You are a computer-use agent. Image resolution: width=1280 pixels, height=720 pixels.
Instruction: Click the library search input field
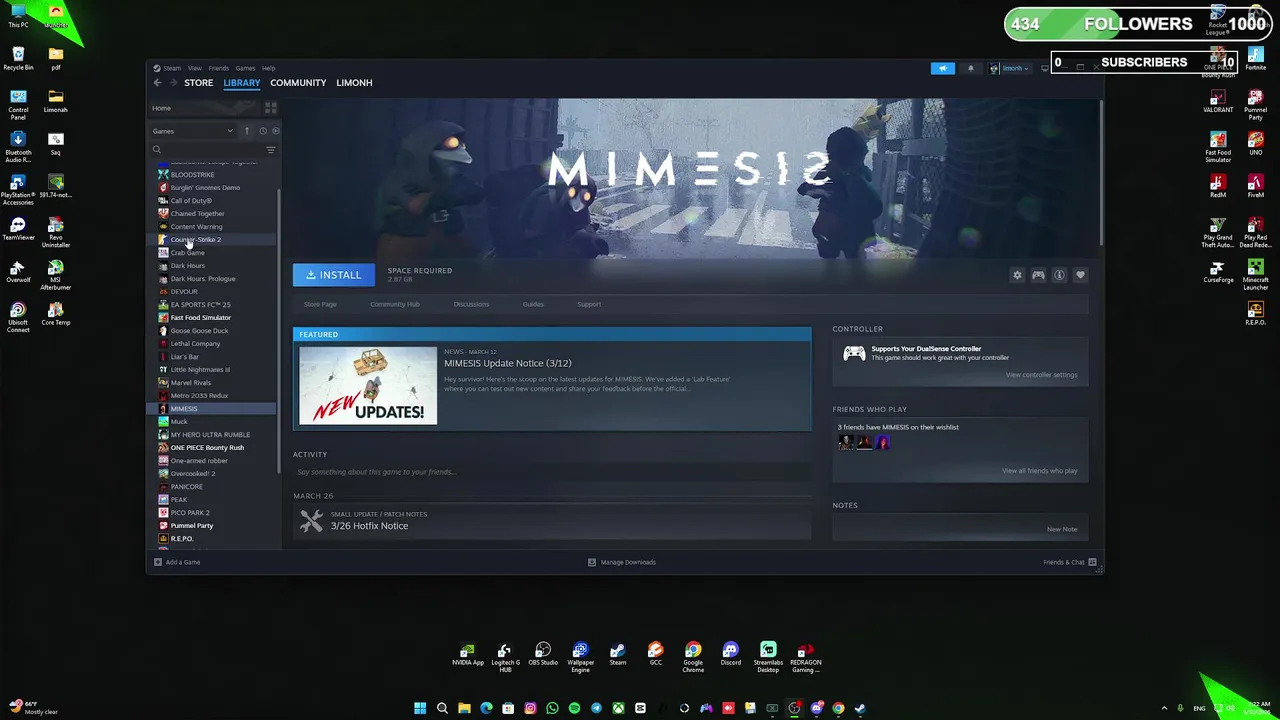208,150
